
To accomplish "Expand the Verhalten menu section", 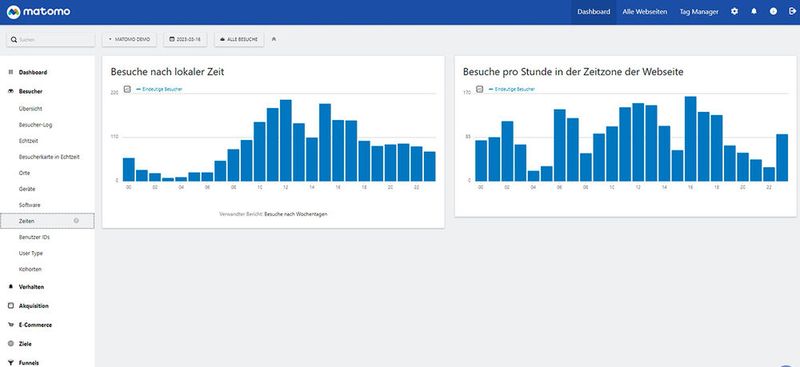I will coord(31,287).
